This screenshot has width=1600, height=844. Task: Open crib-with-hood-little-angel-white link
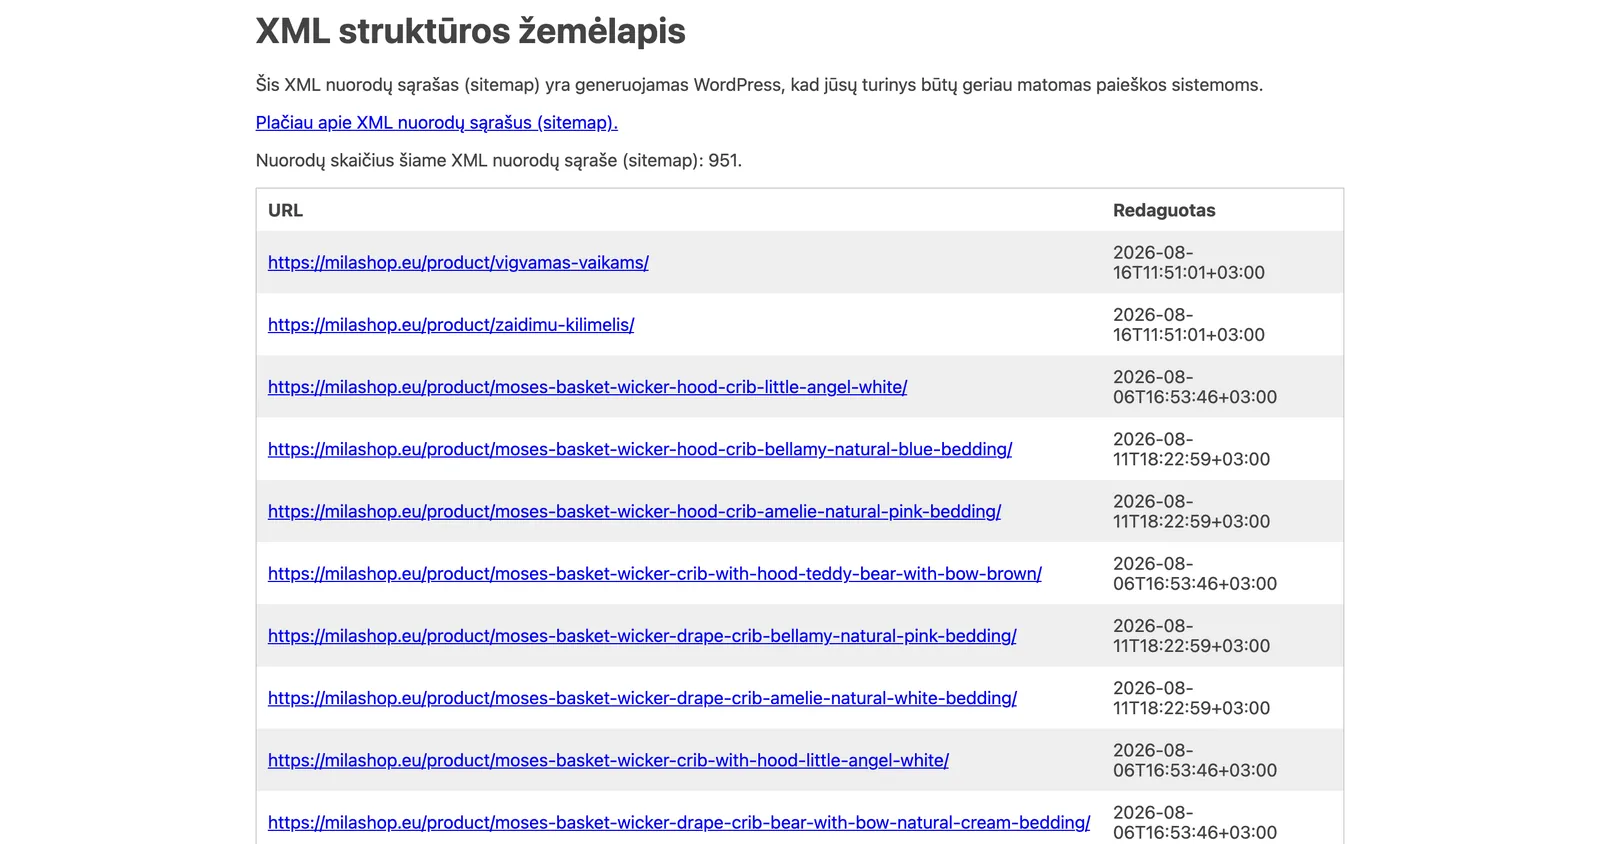coord(608,760)
